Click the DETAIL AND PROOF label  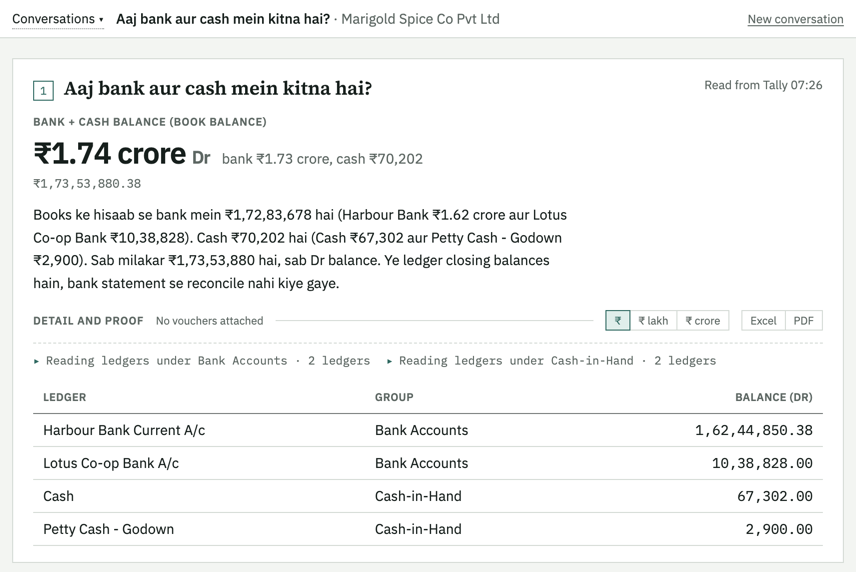88,320
